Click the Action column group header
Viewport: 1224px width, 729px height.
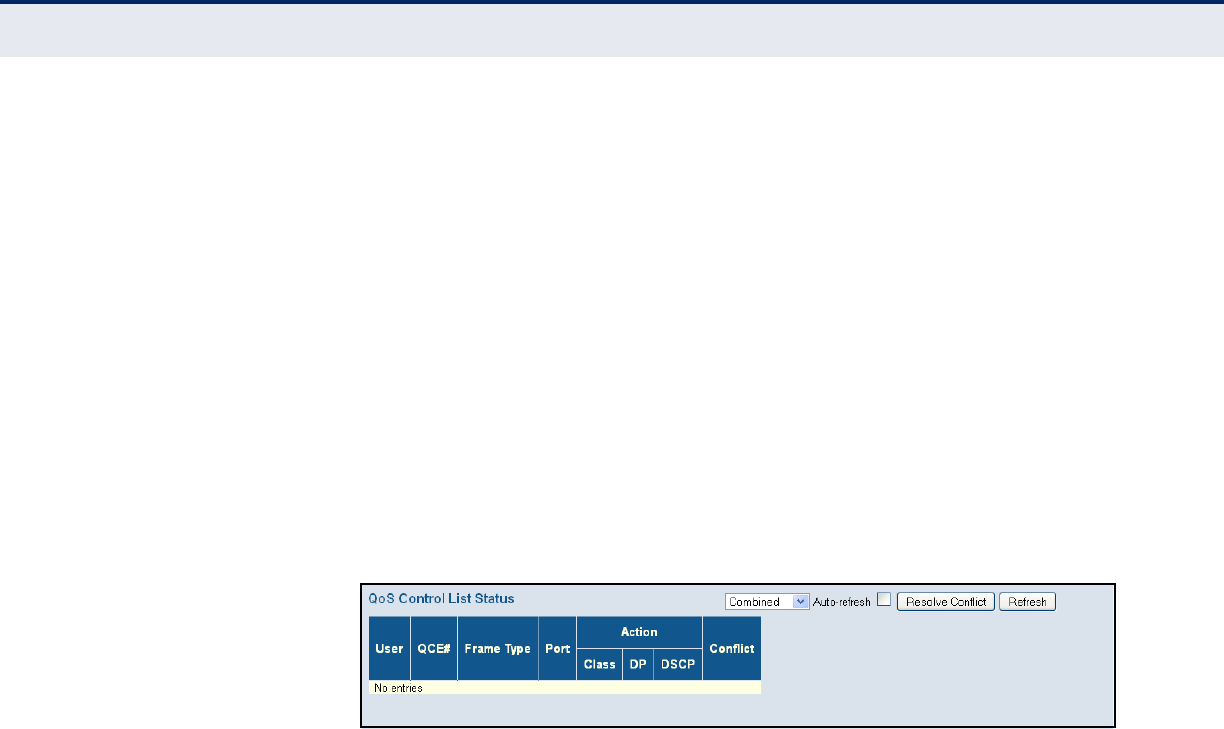[x=639, y=632]
